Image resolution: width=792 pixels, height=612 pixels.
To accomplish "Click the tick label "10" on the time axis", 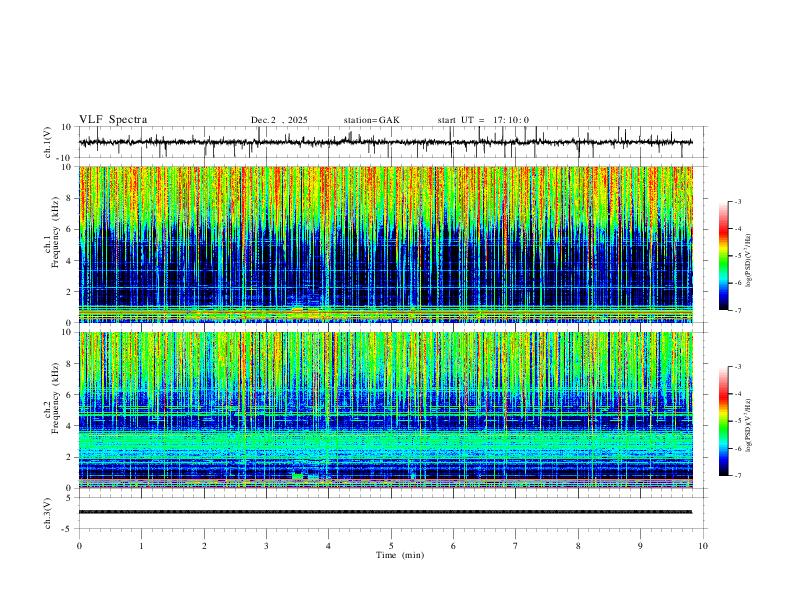I will (x=703, y=546).
